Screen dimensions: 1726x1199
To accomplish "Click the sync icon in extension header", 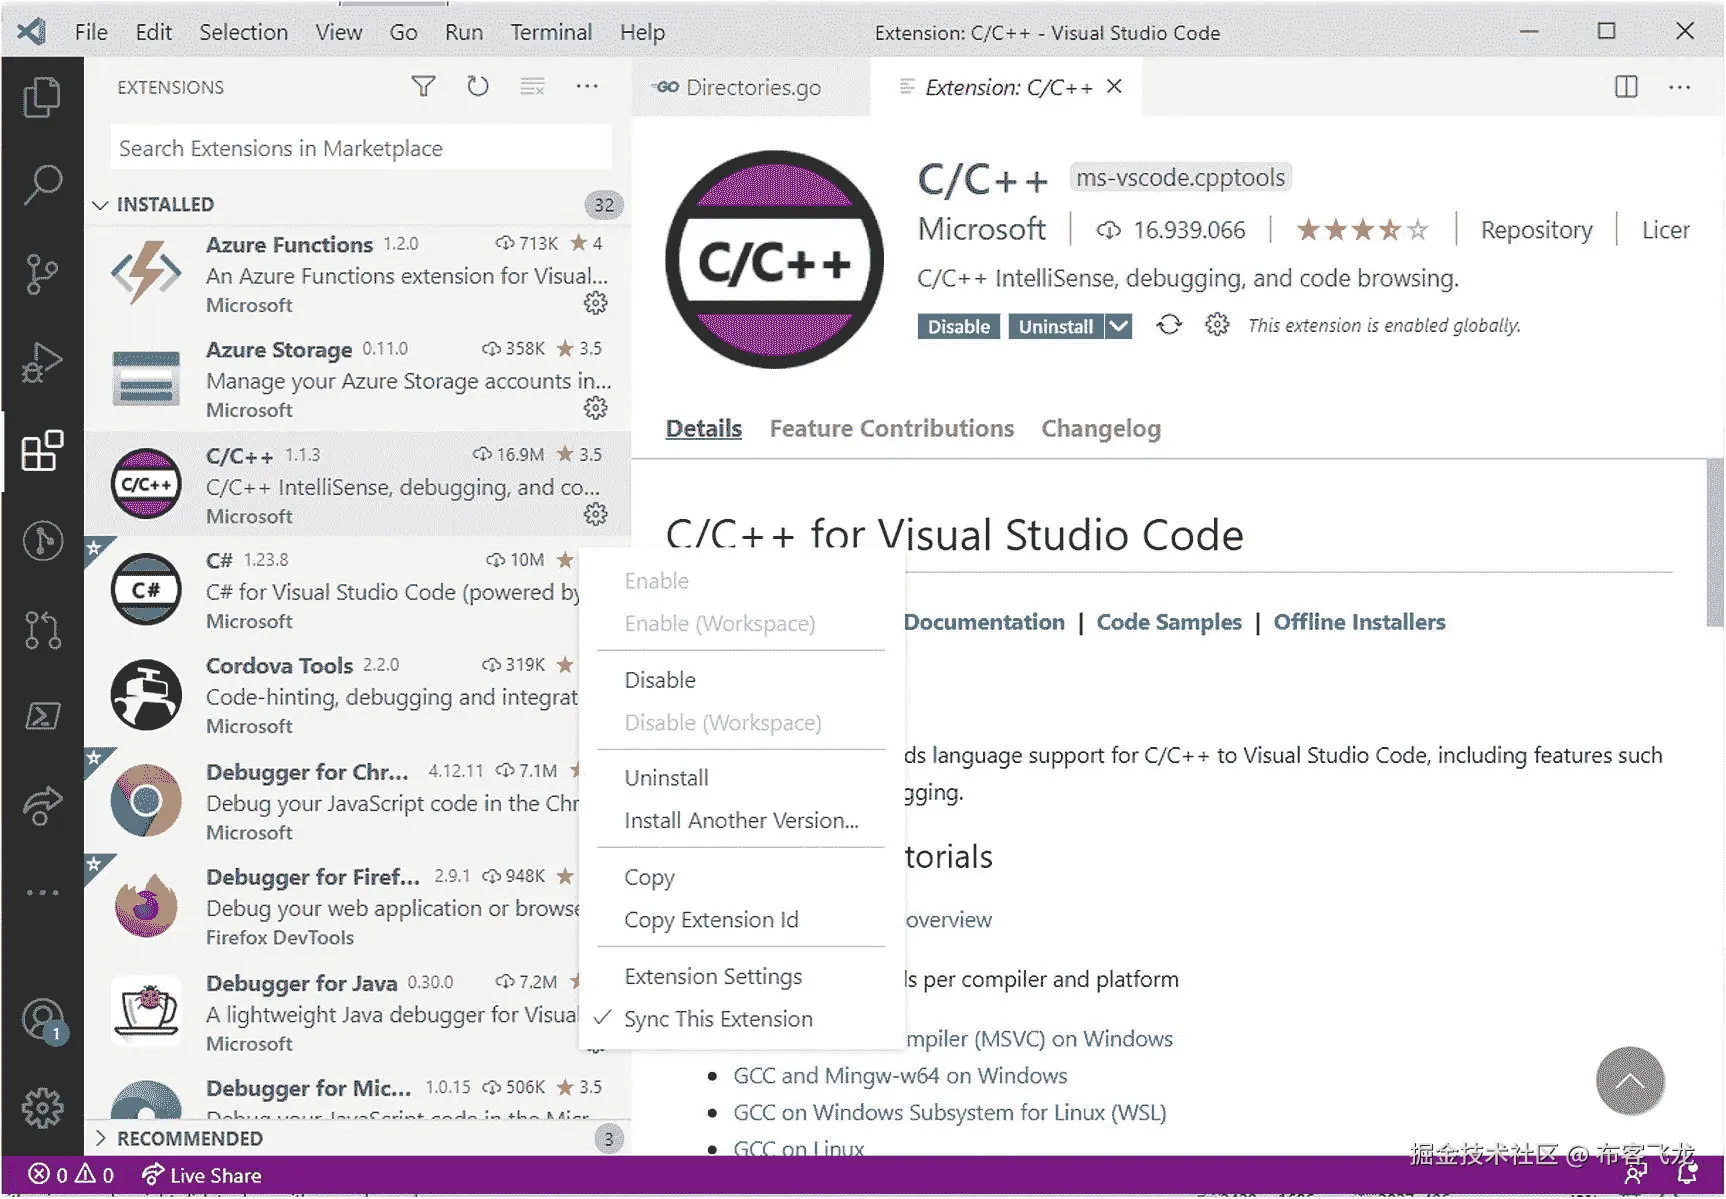I will [1168, 325].
